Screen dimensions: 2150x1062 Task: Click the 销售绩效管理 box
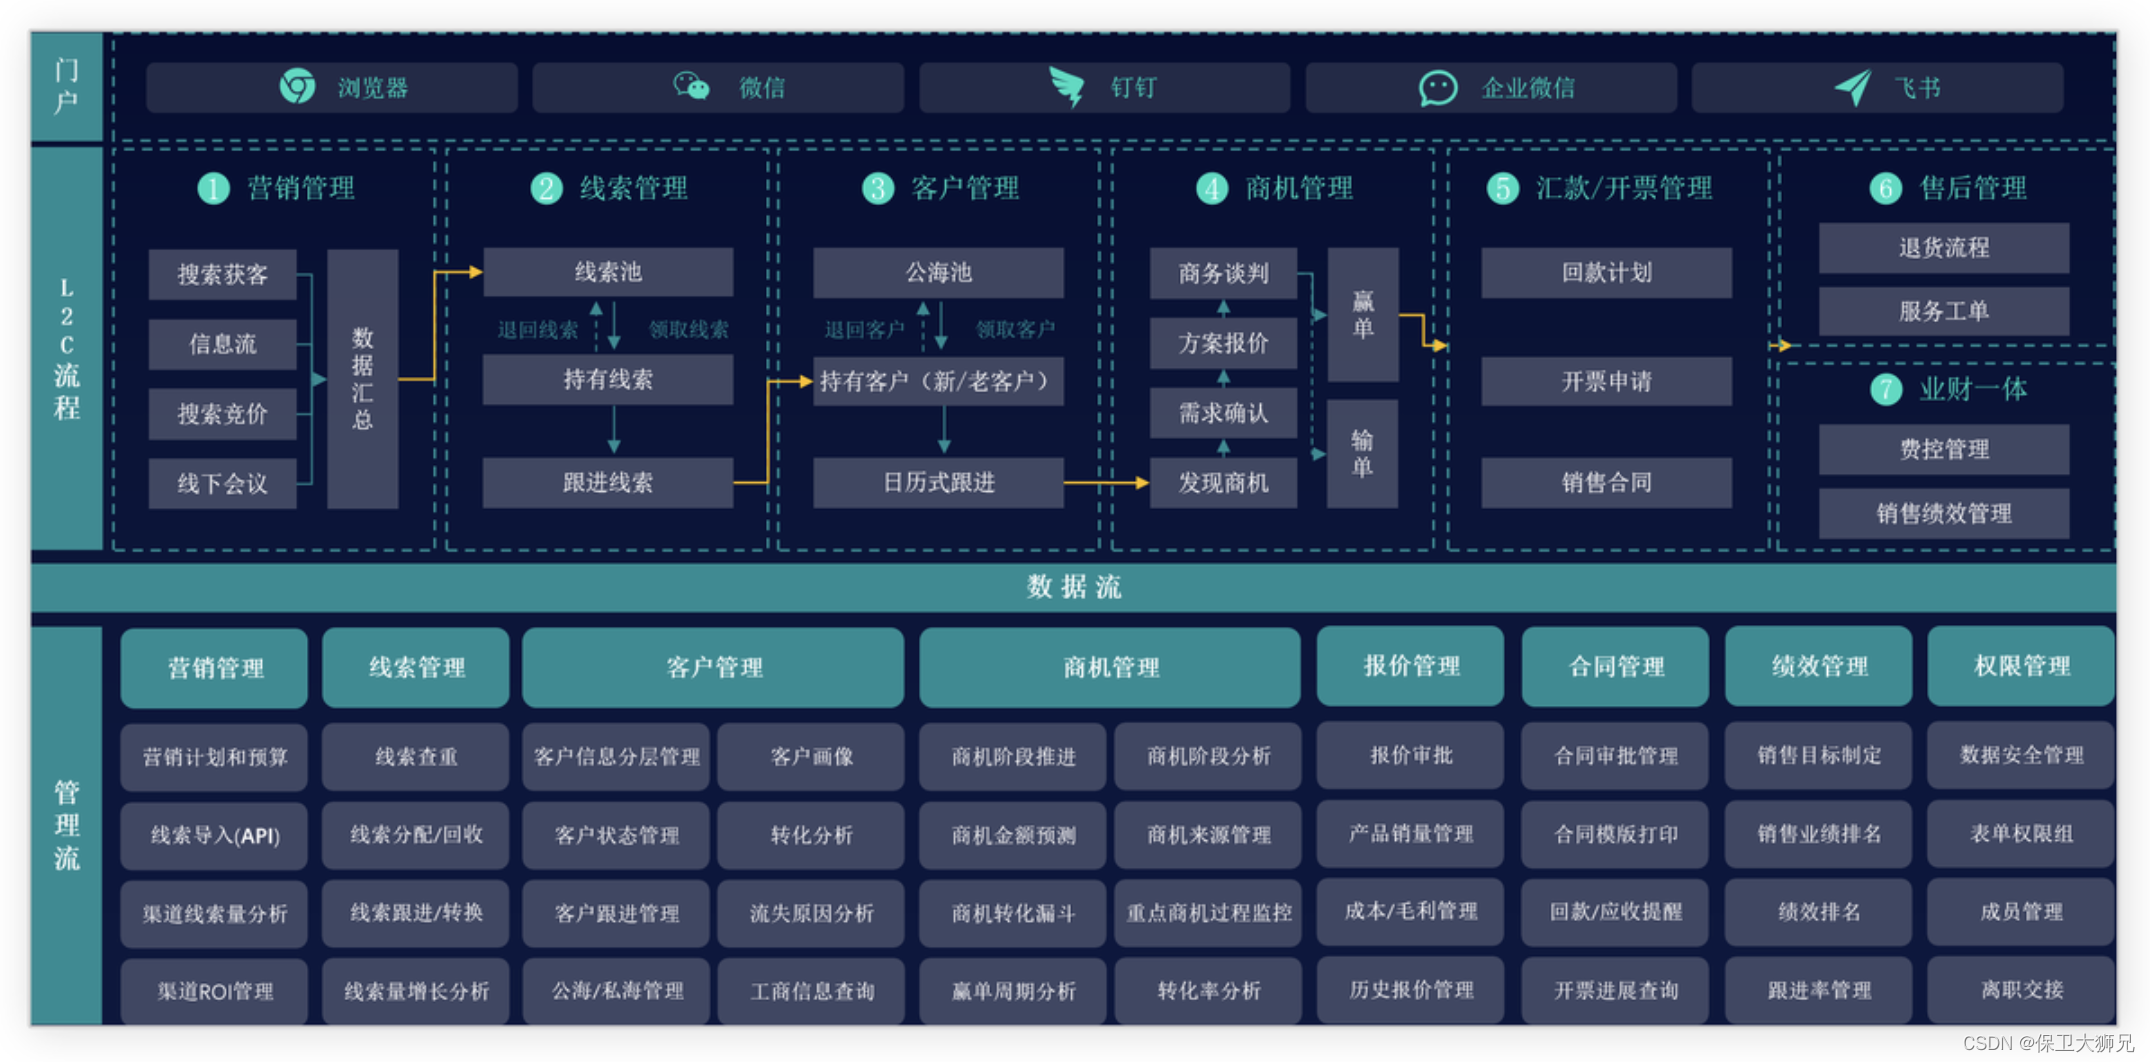click(x=1943, y=513)
